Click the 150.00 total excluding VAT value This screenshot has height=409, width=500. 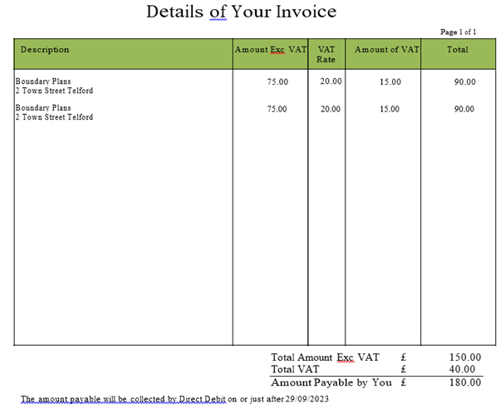point(465,357)
